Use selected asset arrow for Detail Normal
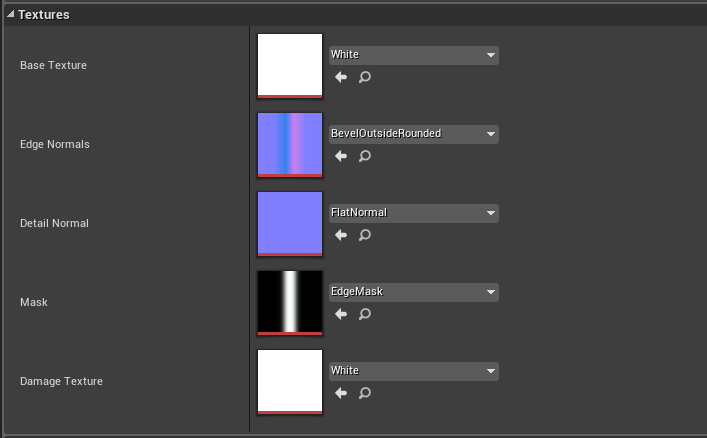This screenshot has width=707, height=438. (x=341, y=235)
